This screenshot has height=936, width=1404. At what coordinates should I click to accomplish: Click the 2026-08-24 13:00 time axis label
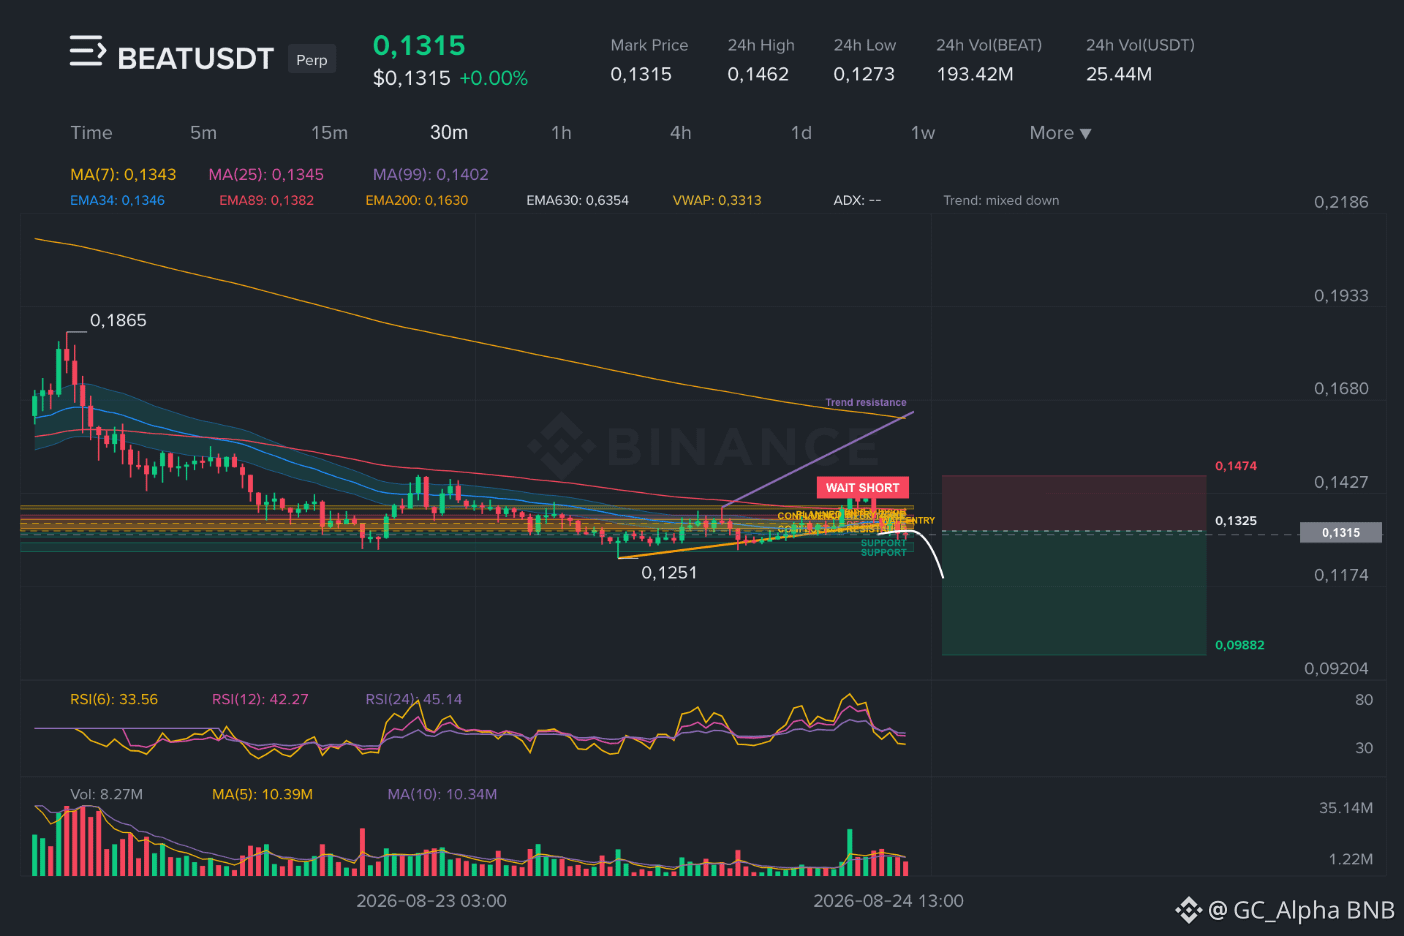[x=888, y=901]
